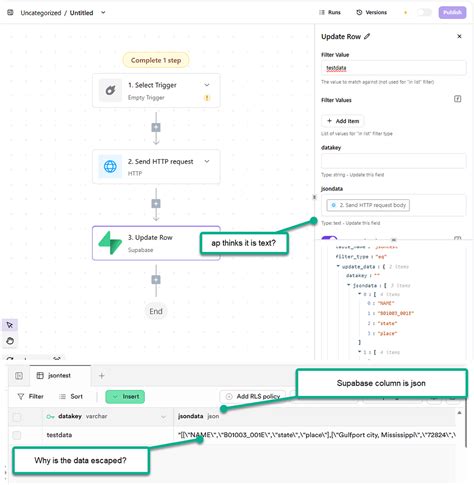The image size is (474, 485).
Task: Click plus icon below Update Row step
Action: [x=156, y=280]
